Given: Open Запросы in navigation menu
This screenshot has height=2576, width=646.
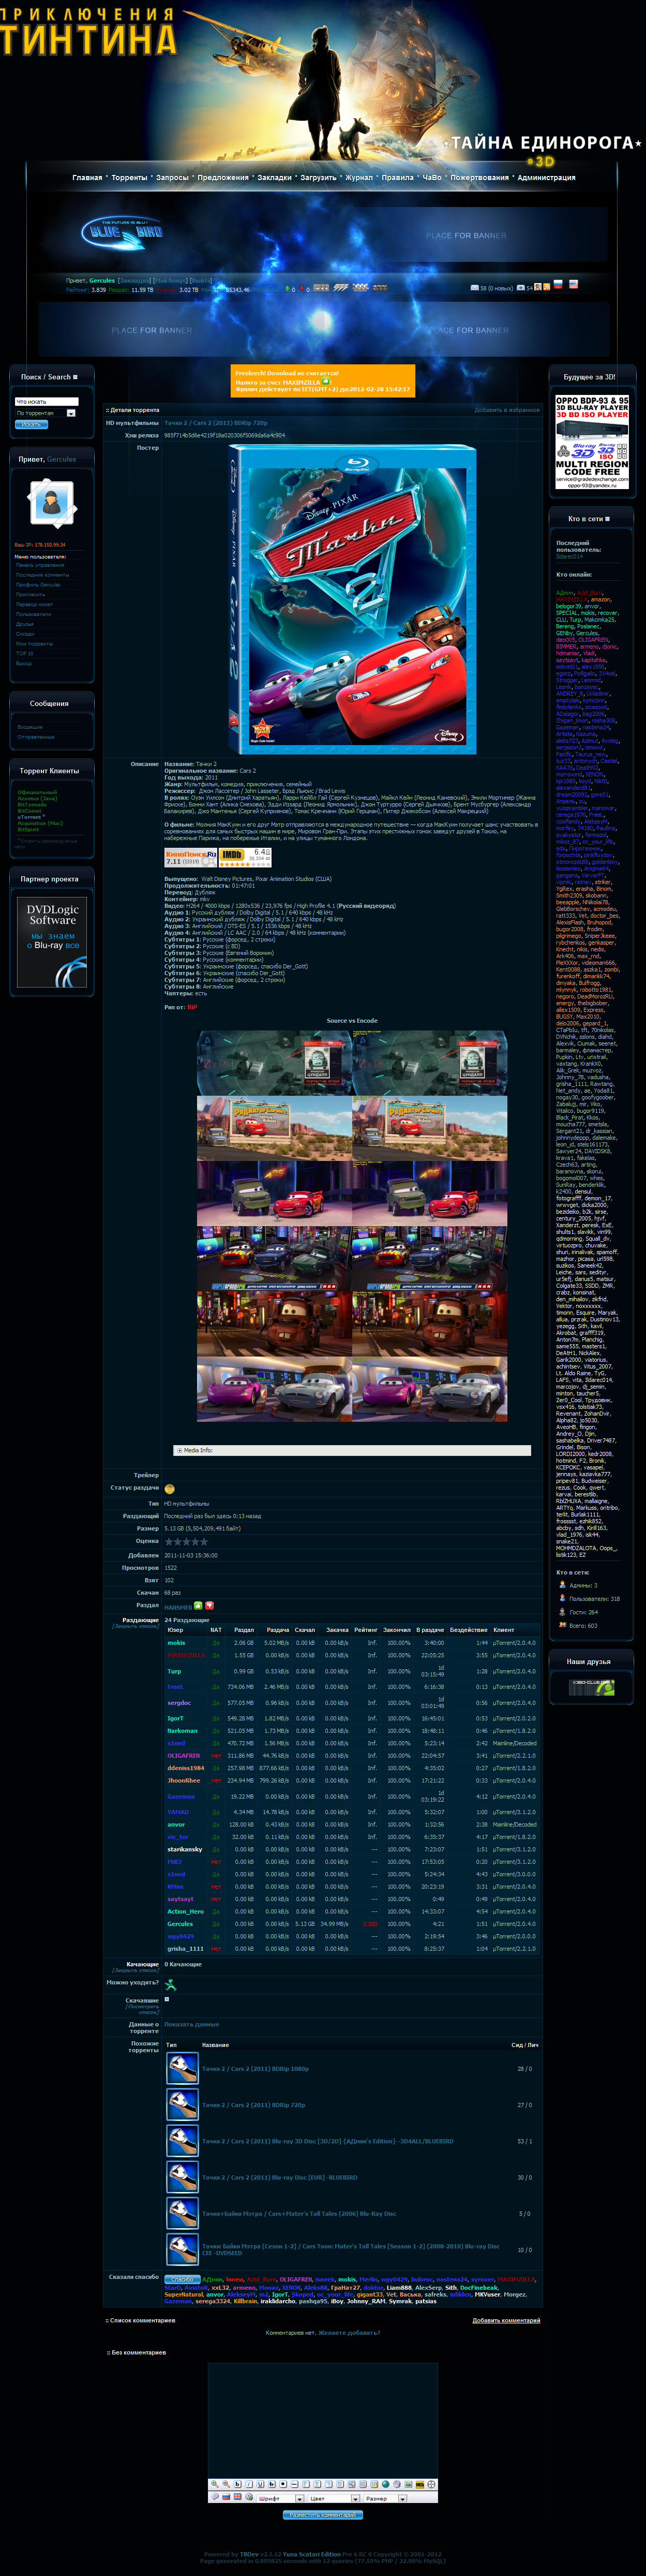Looking at the screenshot, I should tap(172, 177).
